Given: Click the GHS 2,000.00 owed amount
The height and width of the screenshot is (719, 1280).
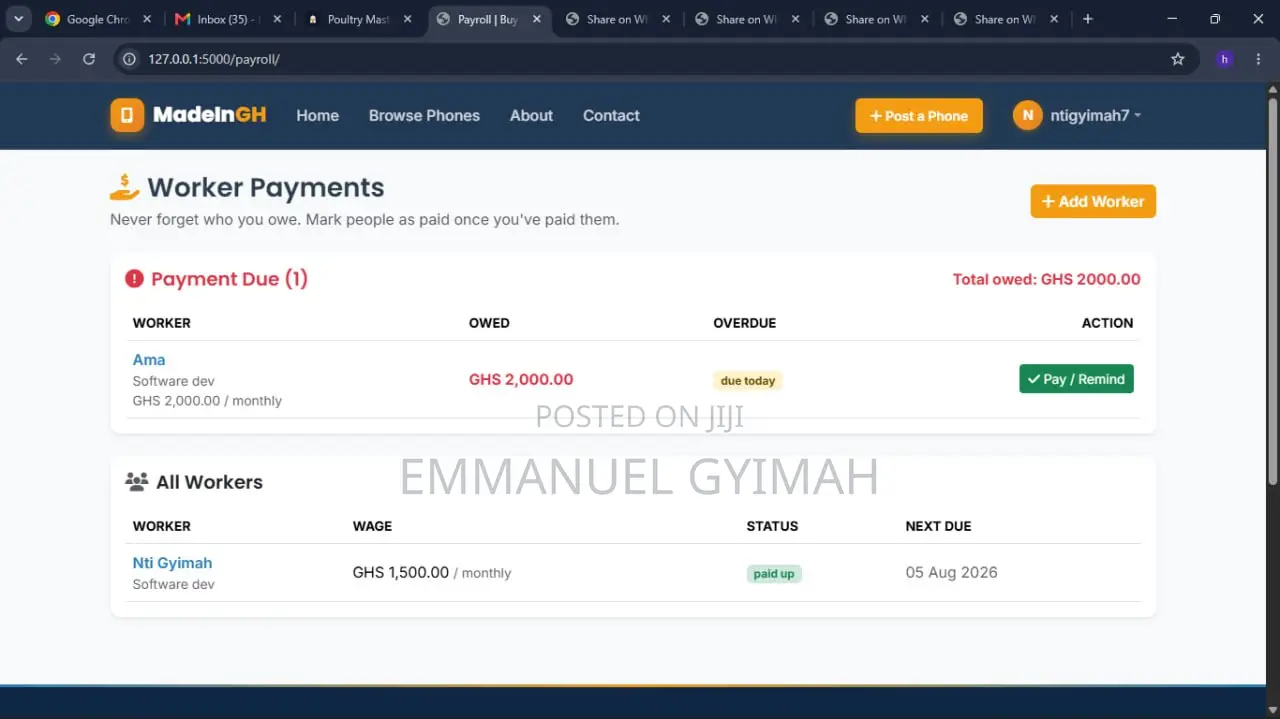Looking at the screenshot, I should click(x=521, y=379).
